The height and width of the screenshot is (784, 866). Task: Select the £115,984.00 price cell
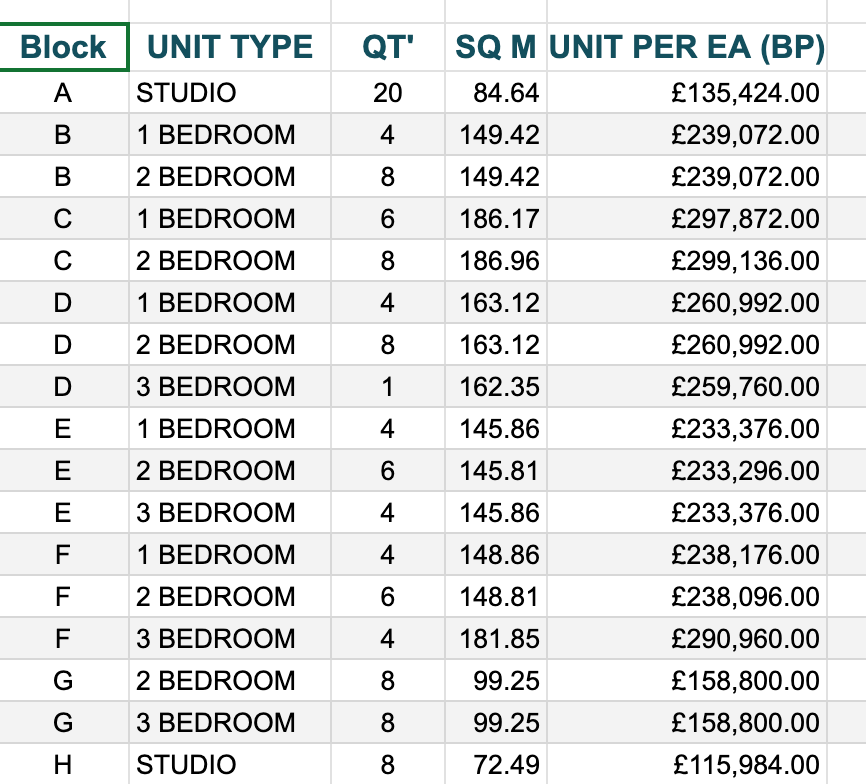tap(746, 765)
